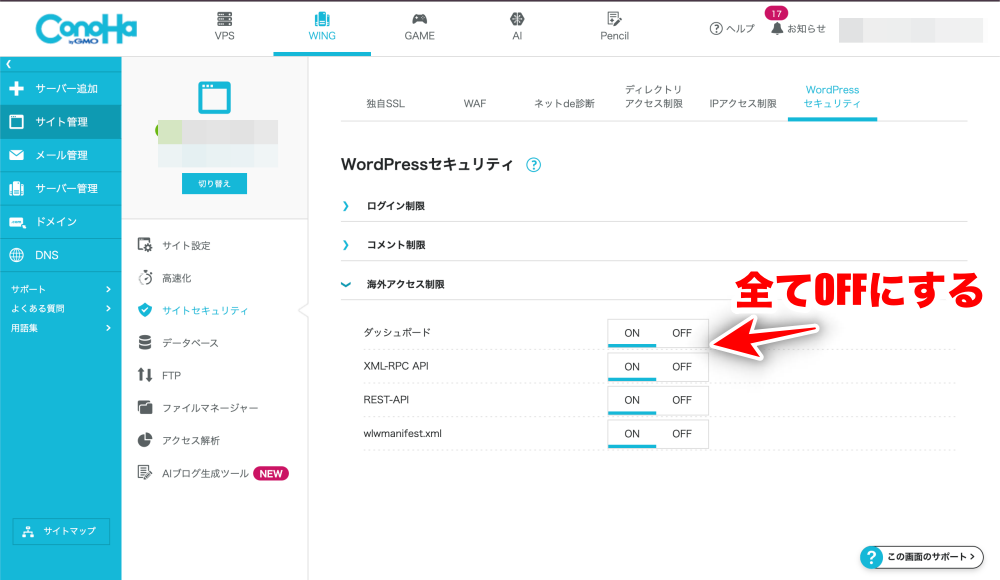The image size is (1000, 580).
Task: Open the GAME service icon
Action: 419,20
